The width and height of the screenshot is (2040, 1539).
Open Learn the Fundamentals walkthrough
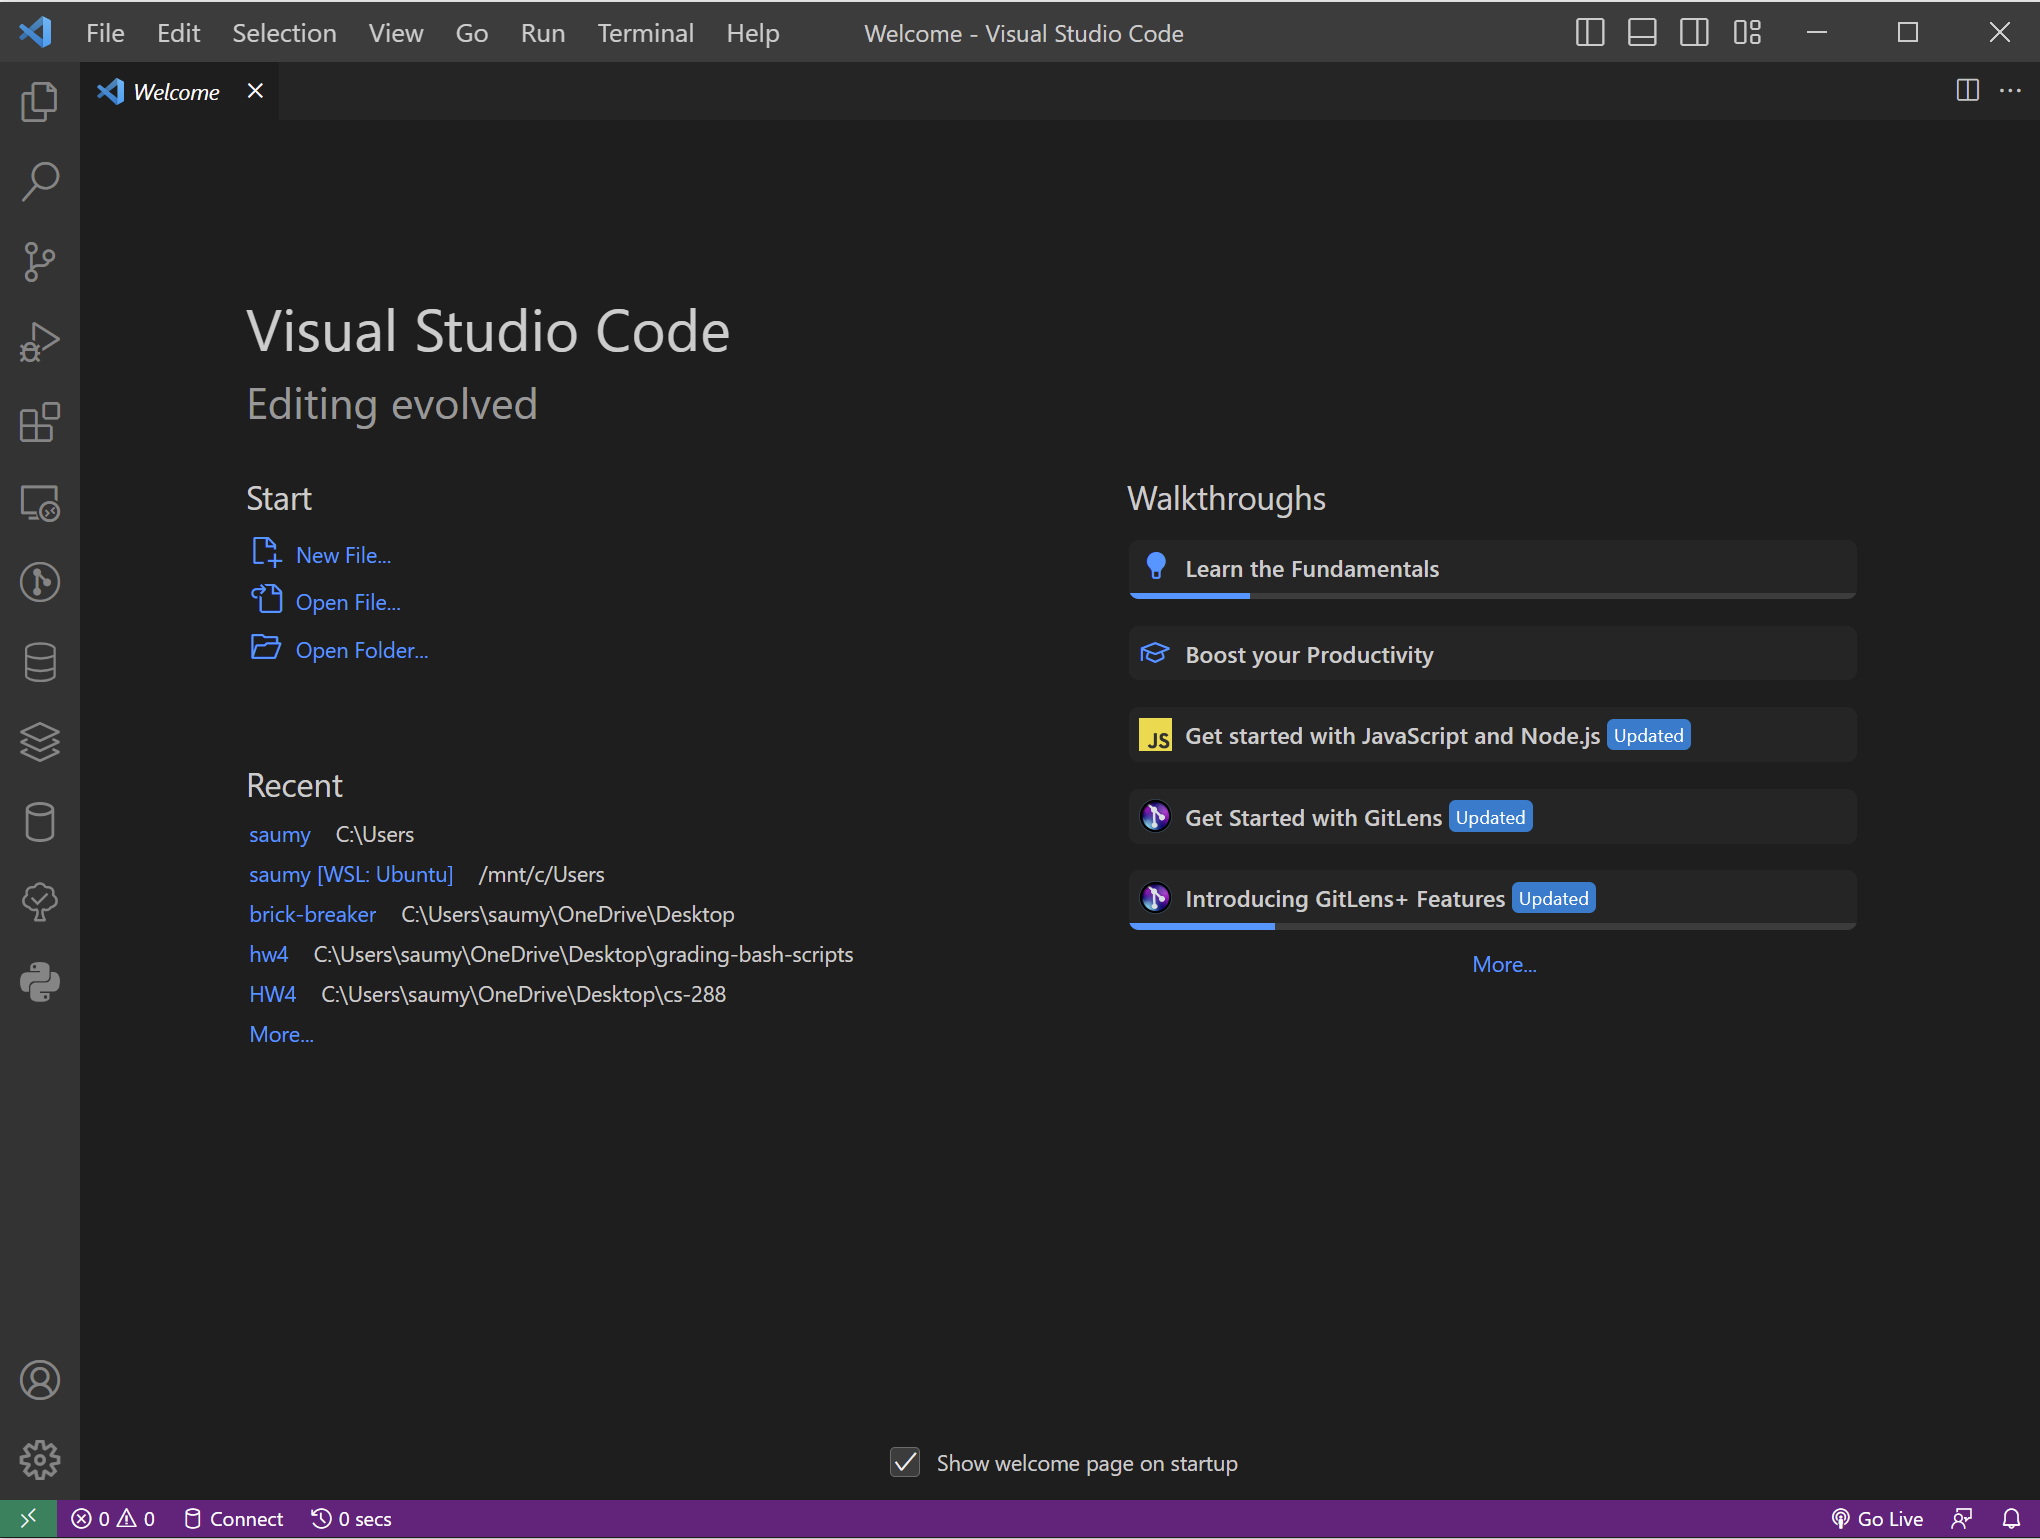click(1492, 569)
